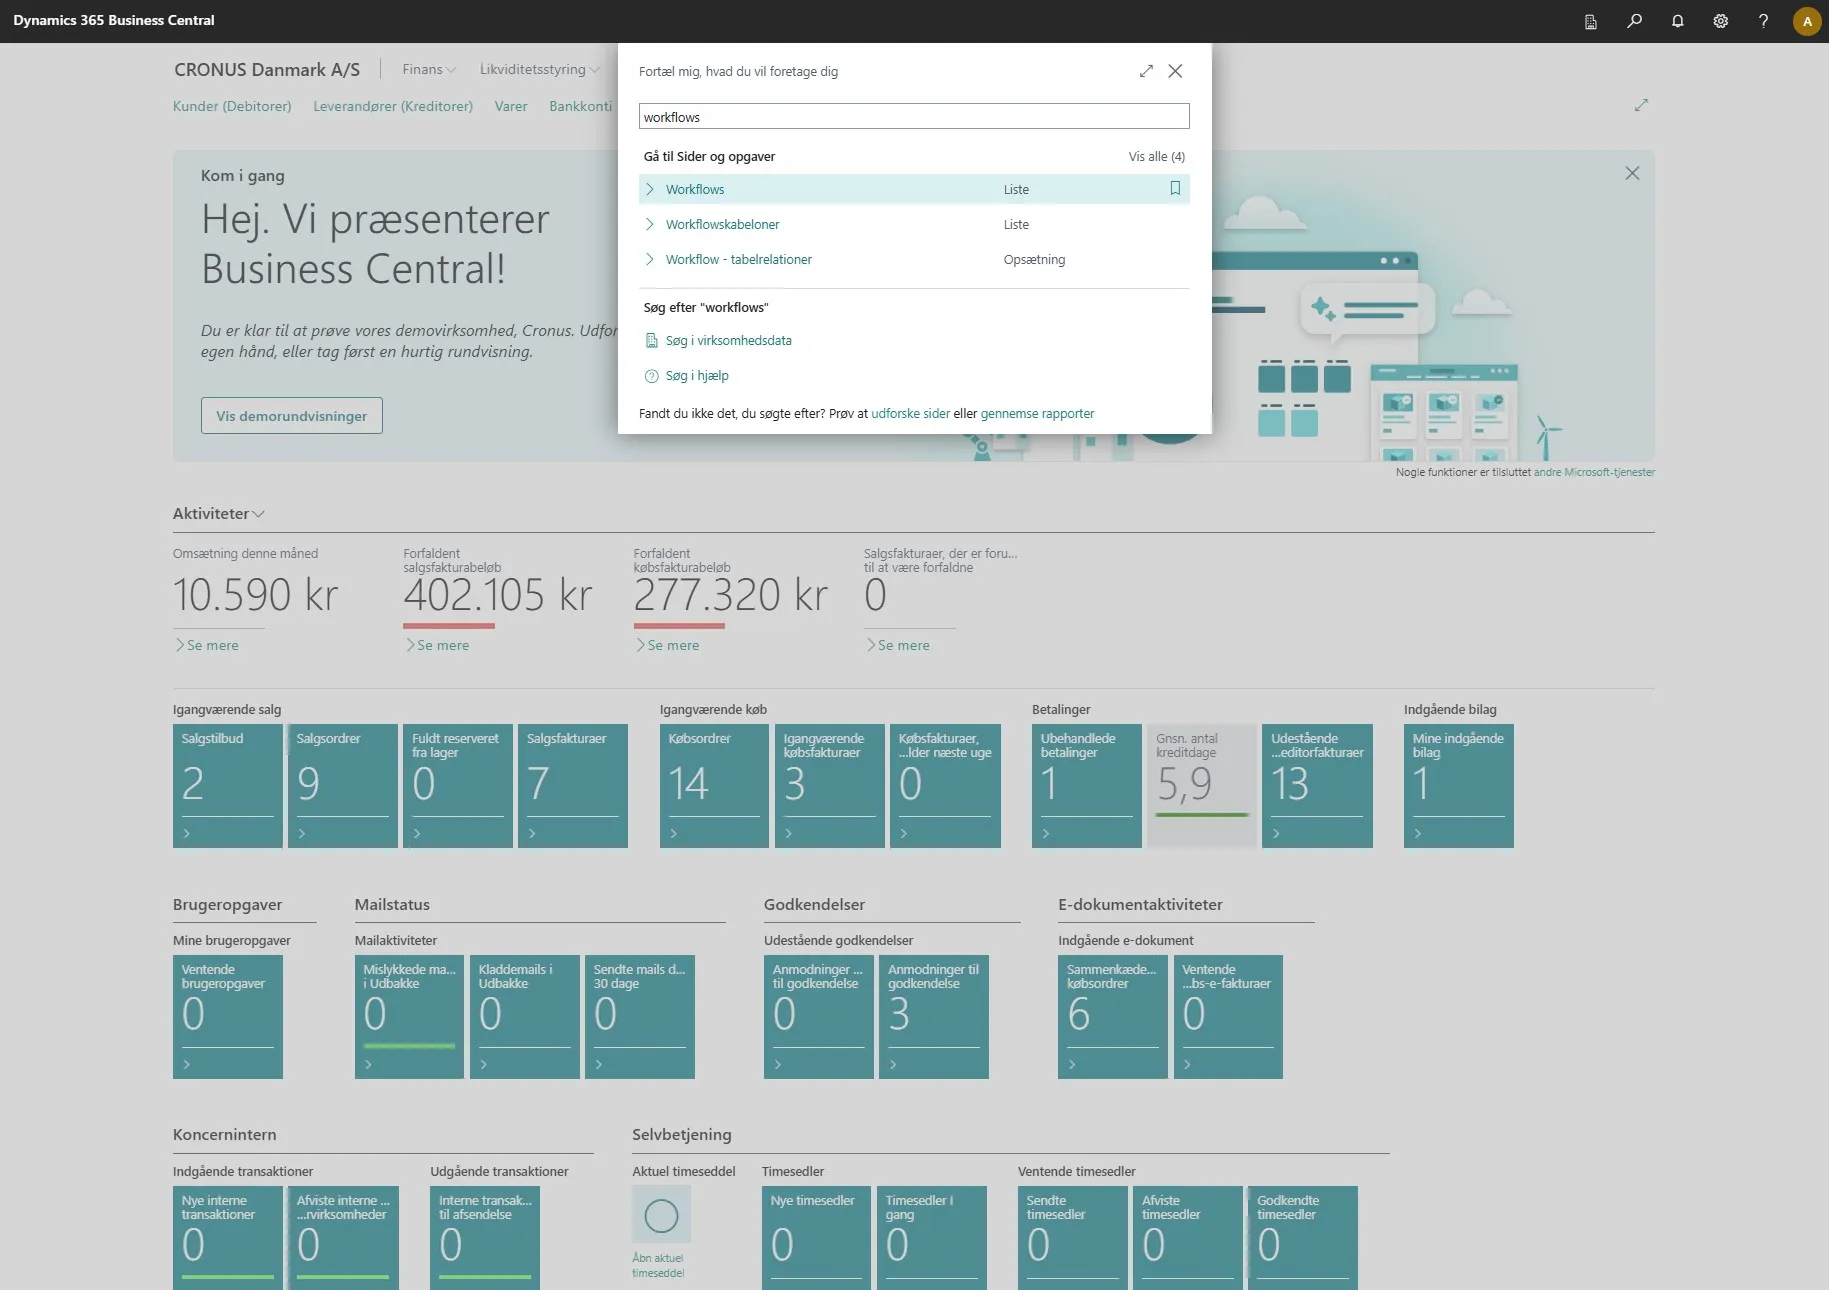Open the Åbn aktuel timeseddel circle icon
Screen dimensions: 1829x1290
click(x=661, y=1215)
